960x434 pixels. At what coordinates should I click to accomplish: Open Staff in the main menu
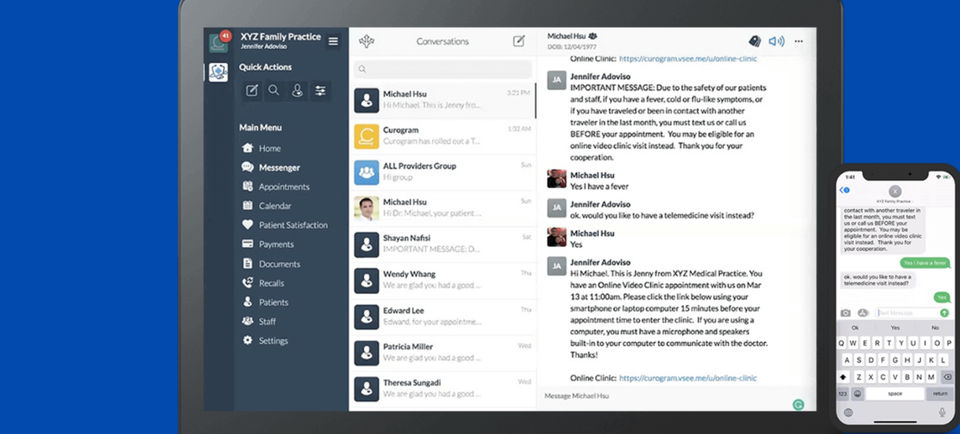258,321
